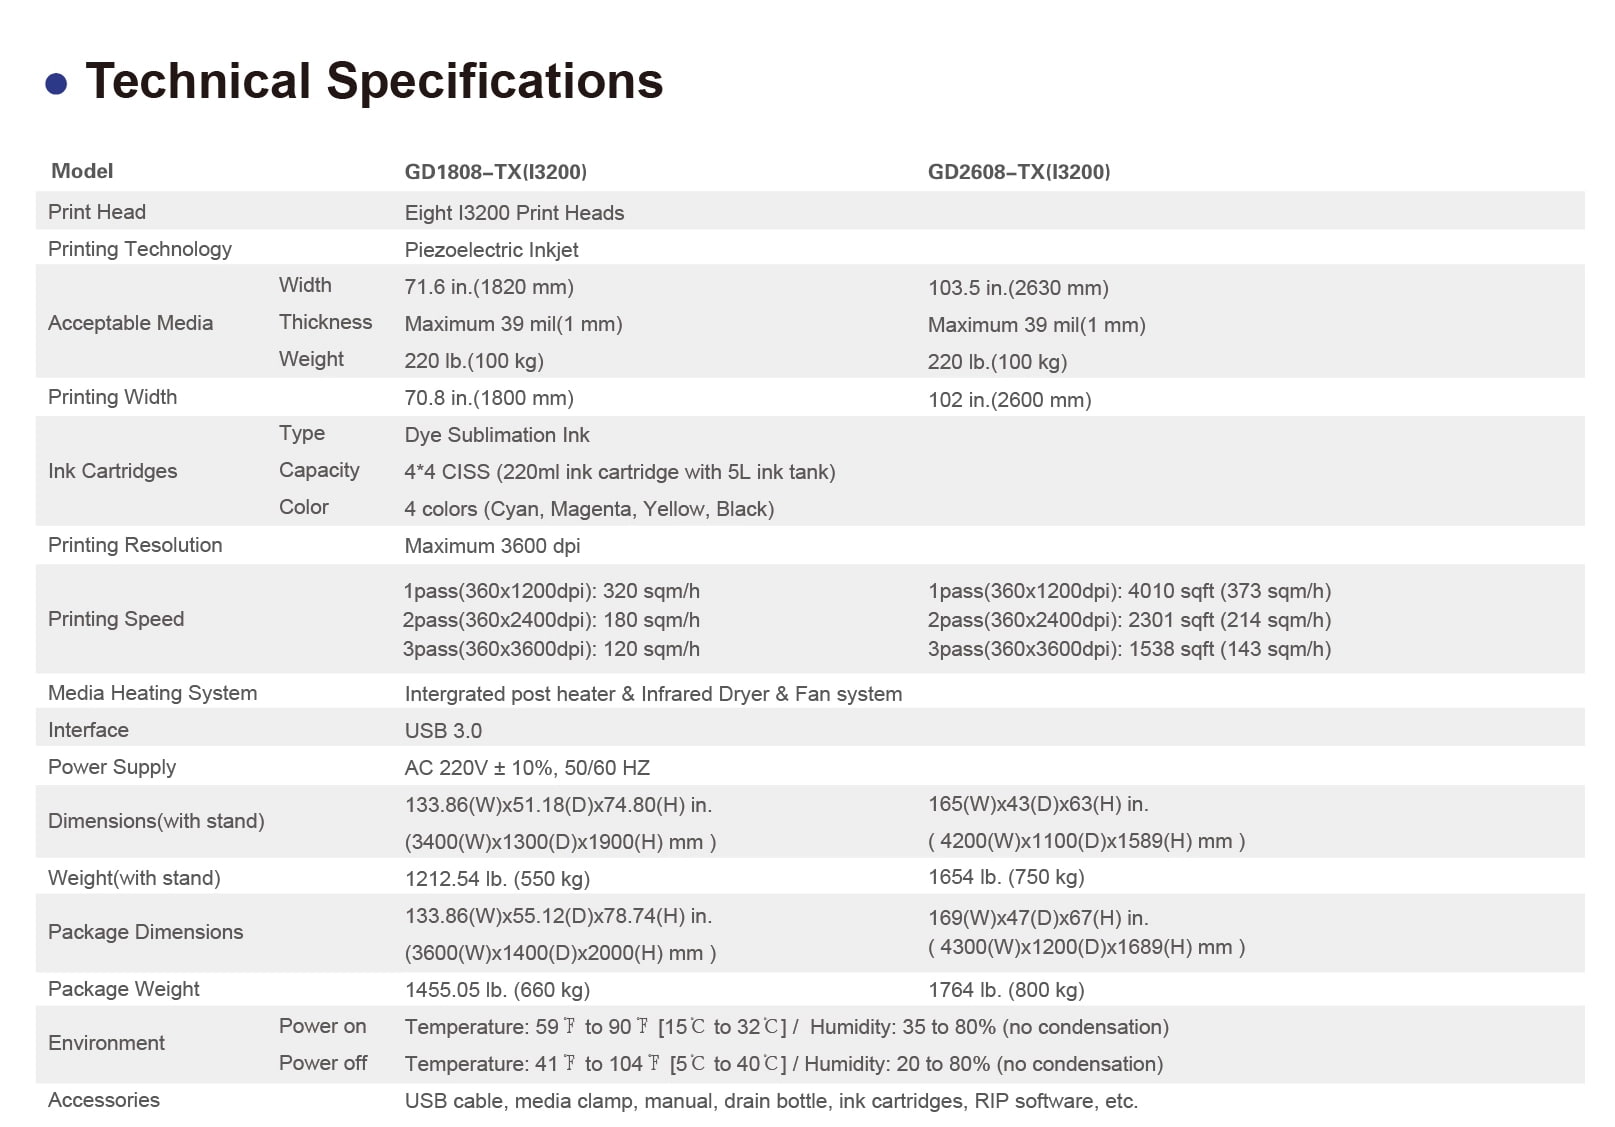Click the Accessories row label
Viewport: 1615px width, 1127px height.
tap(104, 1100)
